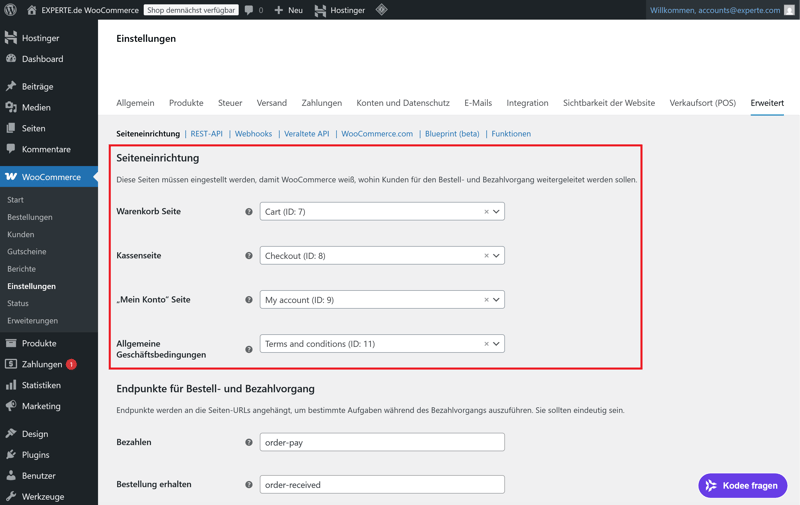Open the Versand settings tab
The image size is (800, 505).
pos(271,103)
